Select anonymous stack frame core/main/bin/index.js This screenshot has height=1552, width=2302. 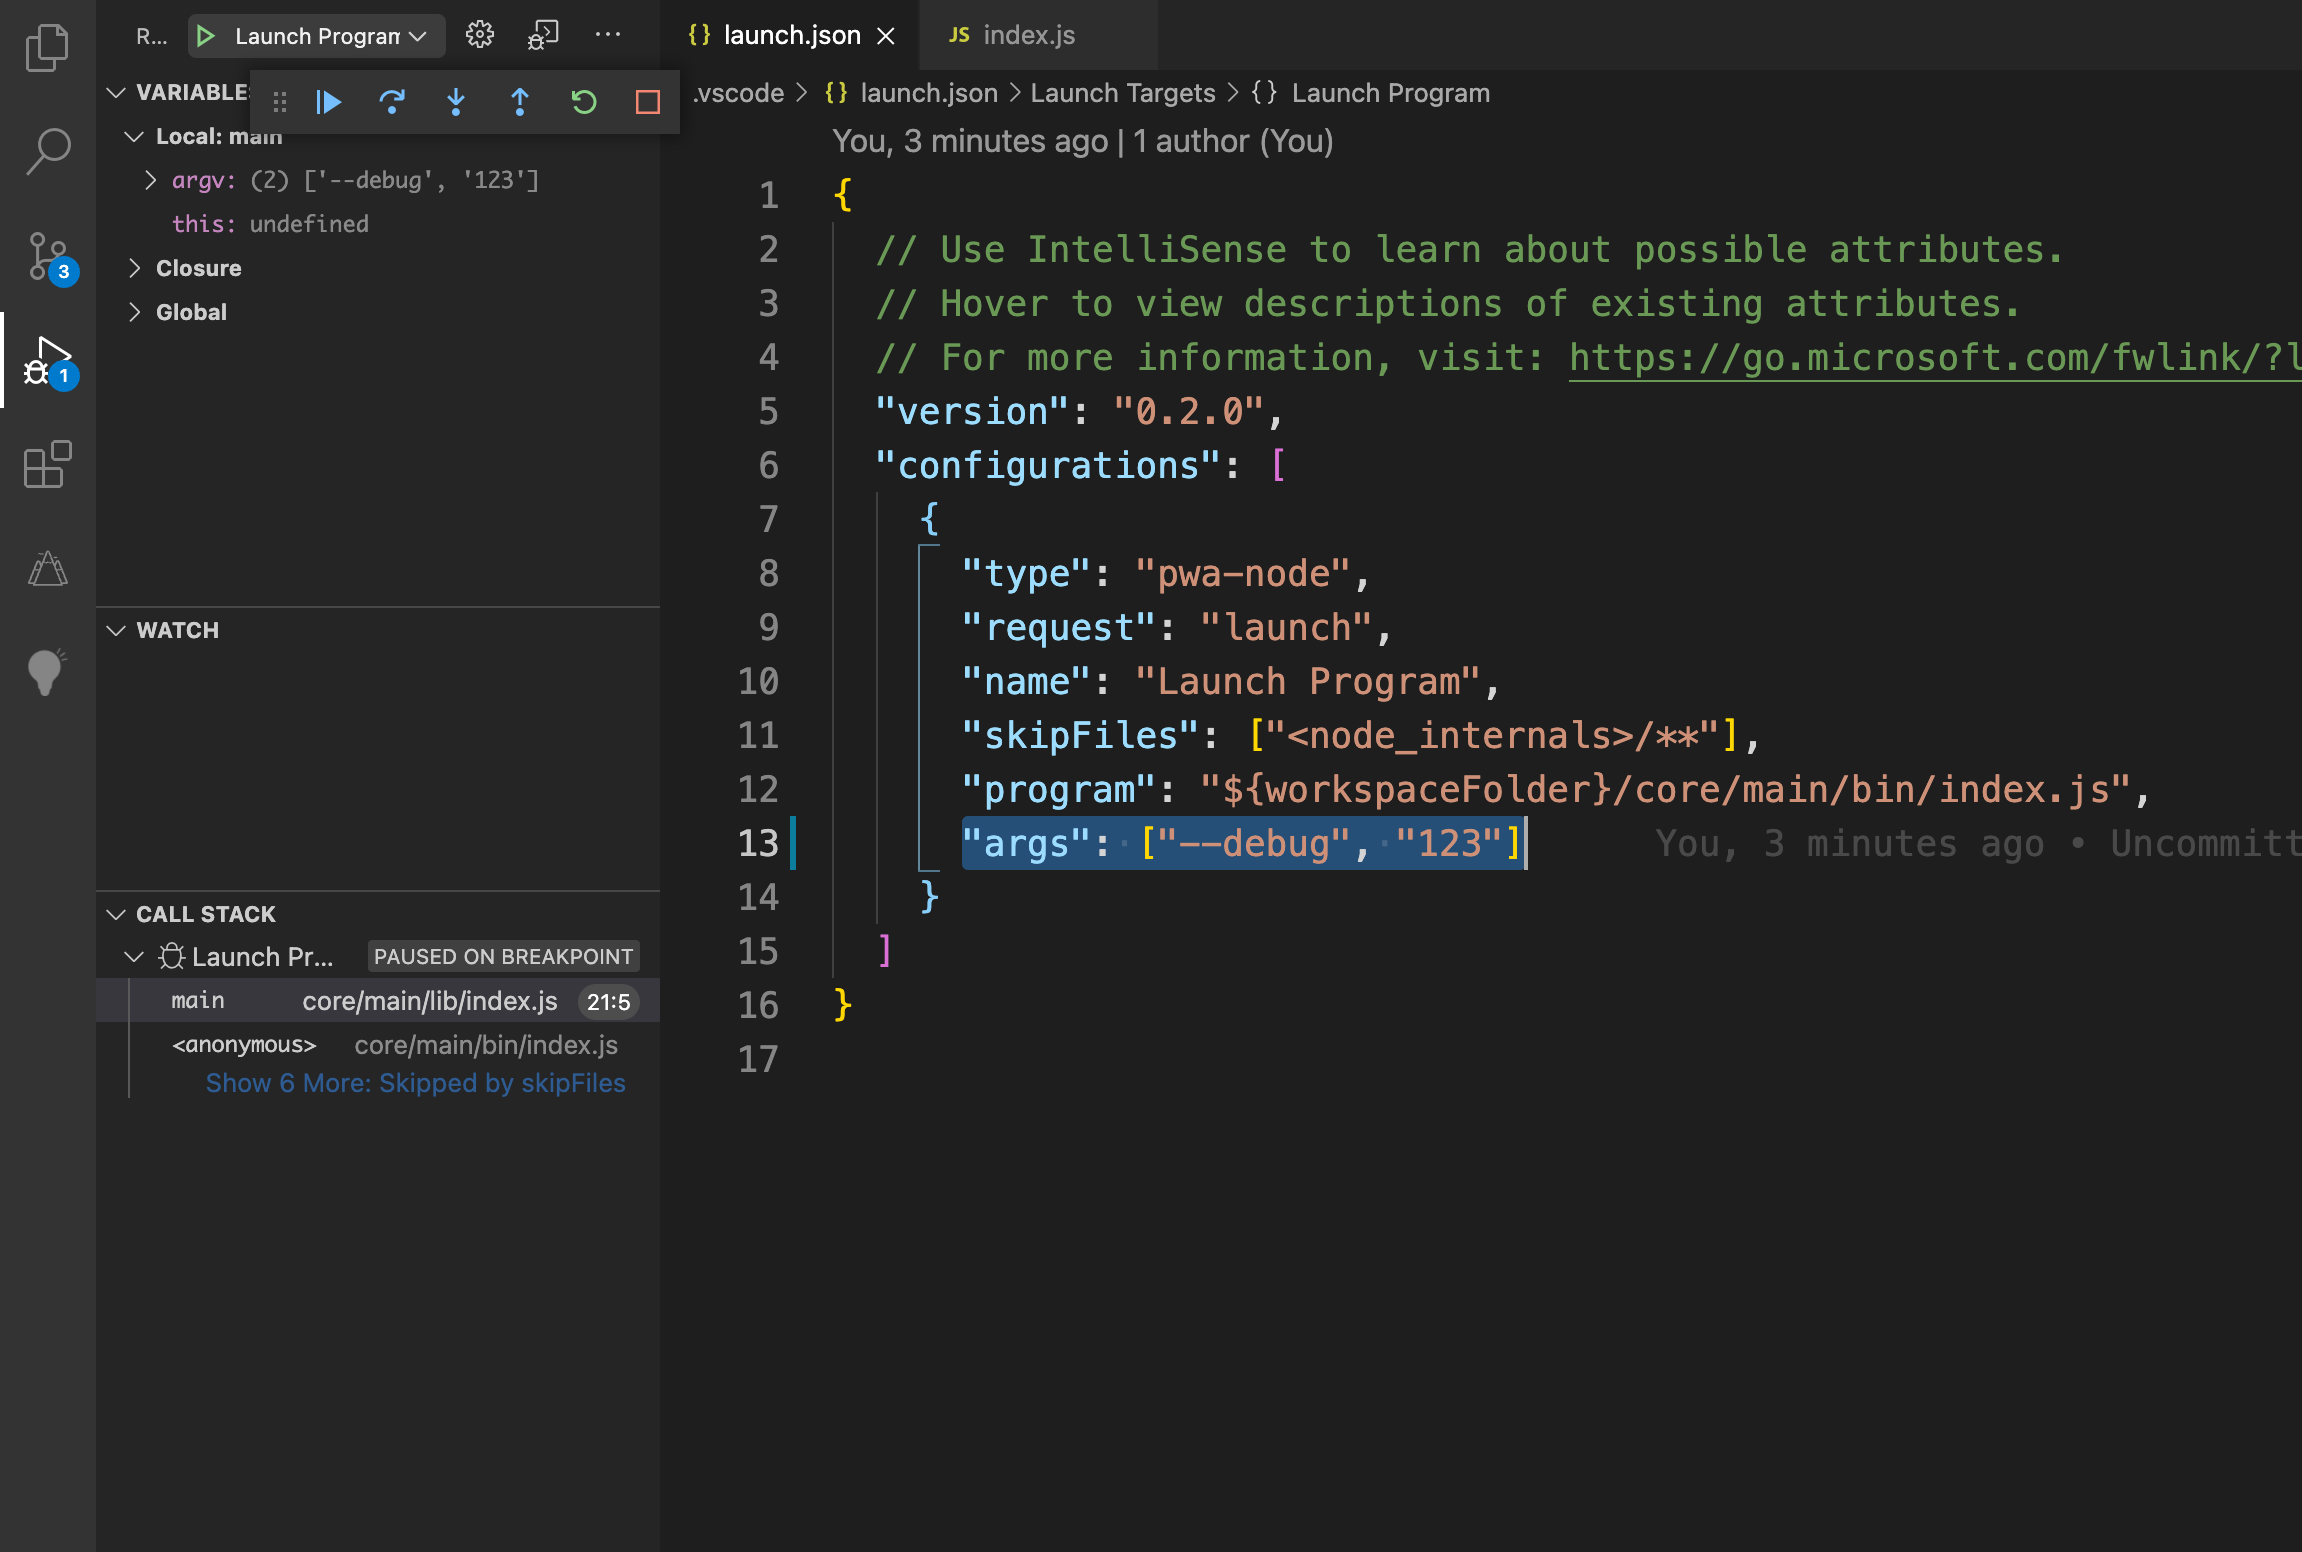point(378,1045)
